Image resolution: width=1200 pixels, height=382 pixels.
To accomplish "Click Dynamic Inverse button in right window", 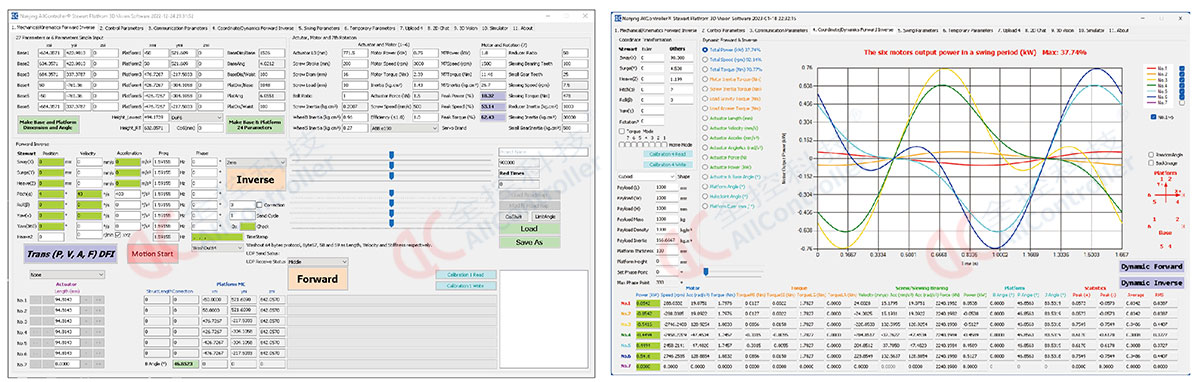I will [1152, 282].
